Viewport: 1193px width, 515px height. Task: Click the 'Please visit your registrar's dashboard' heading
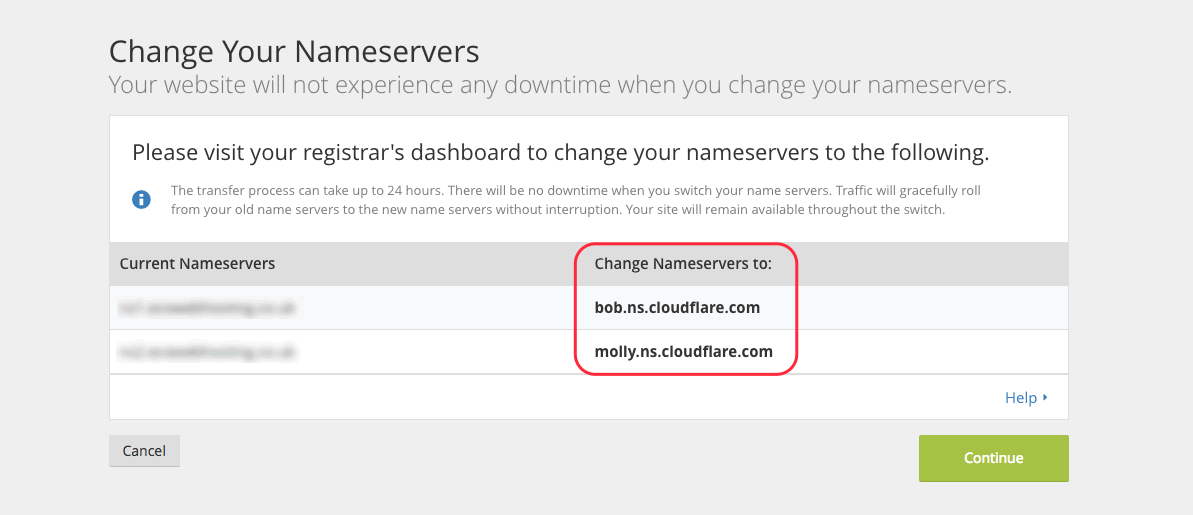pyautogui.click(x=561, y=153)
